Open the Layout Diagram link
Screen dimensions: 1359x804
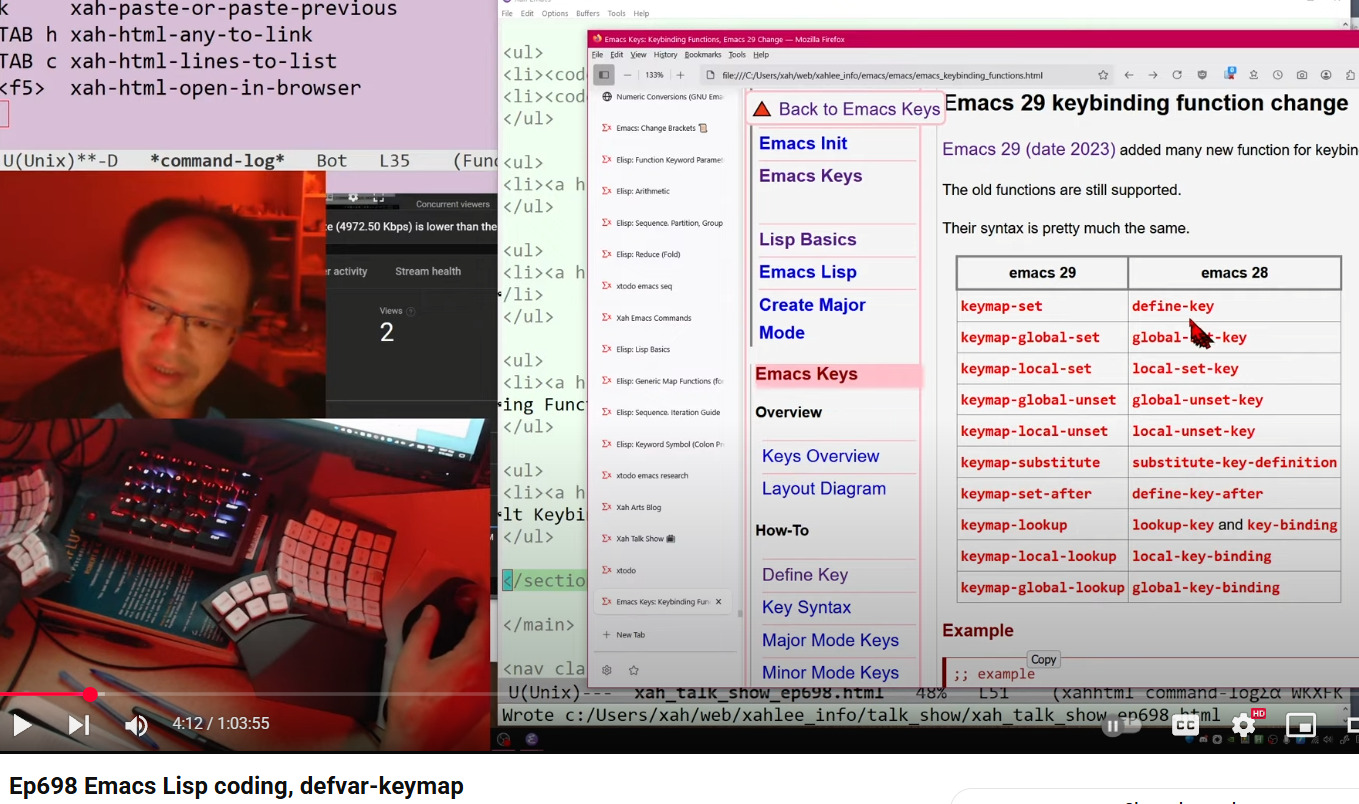824,488
